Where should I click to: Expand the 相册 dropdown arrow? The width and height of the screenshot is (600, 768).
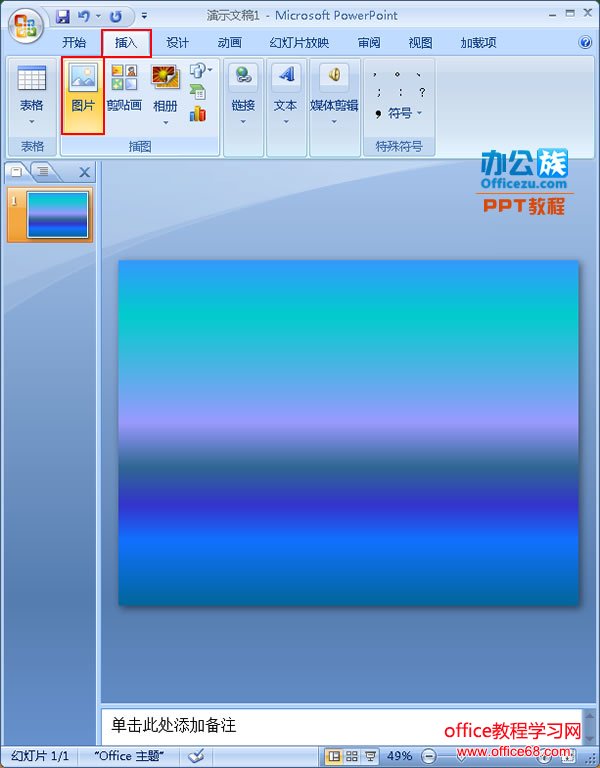point(166,122)
